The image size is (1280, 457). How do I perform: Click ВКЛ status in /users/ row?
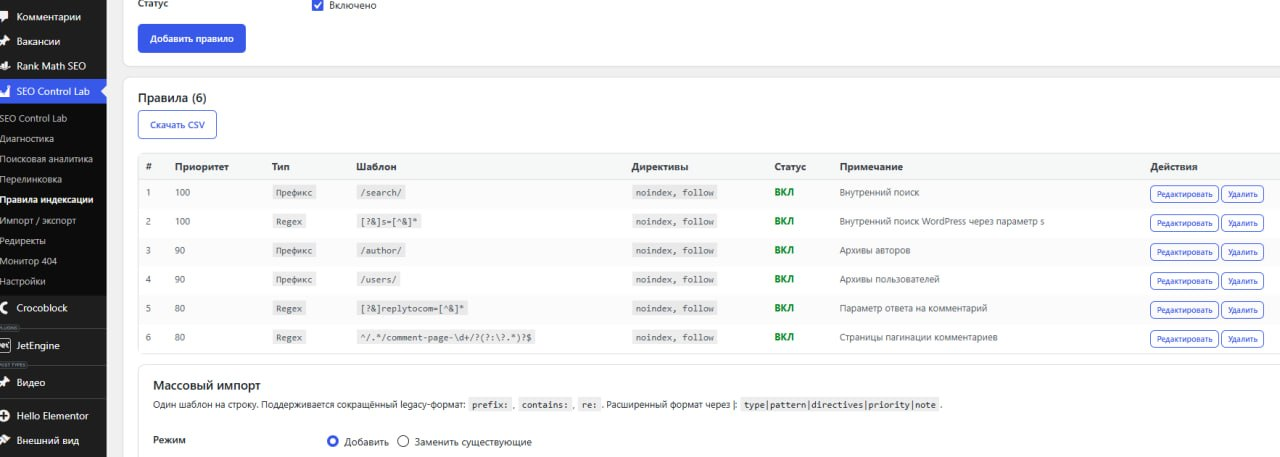click(784, 279)
